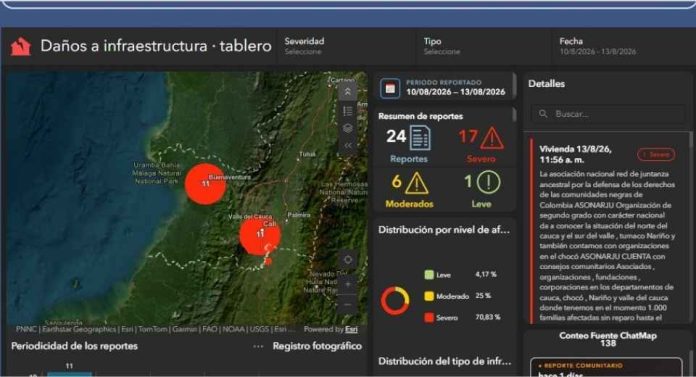
Task: Click the small red marker south of Cali
Action: (268, 262)
